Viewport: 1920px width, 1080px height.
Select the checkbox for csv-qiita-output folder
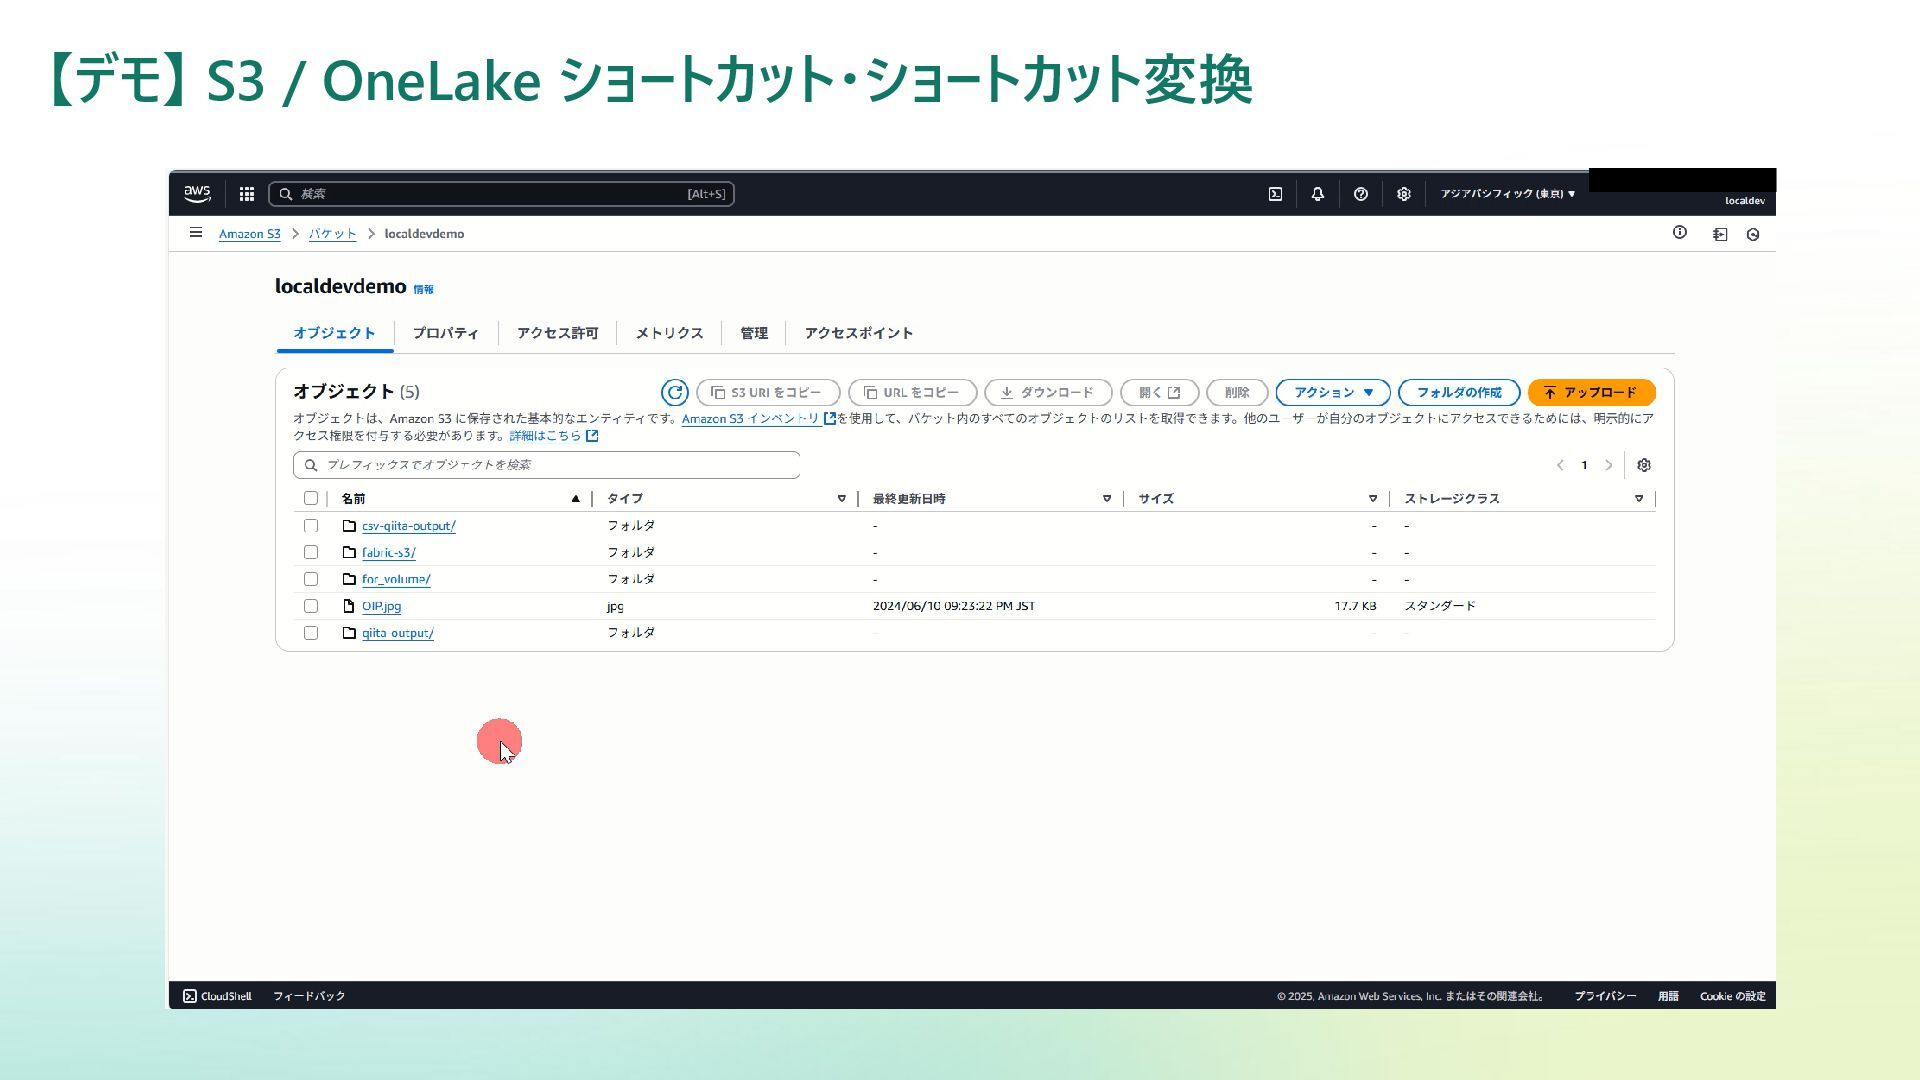311,526
